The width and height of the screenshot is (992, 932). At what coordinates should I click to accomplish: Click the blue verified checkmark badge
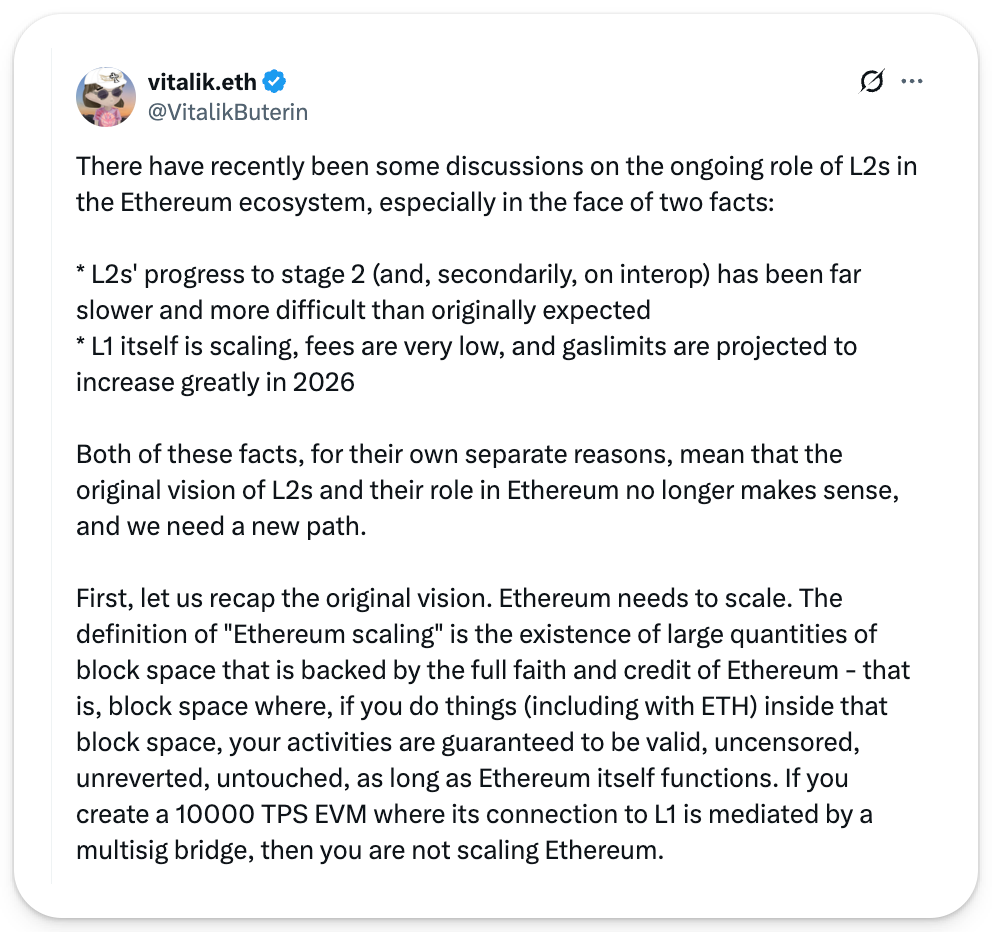click(276, 82)
